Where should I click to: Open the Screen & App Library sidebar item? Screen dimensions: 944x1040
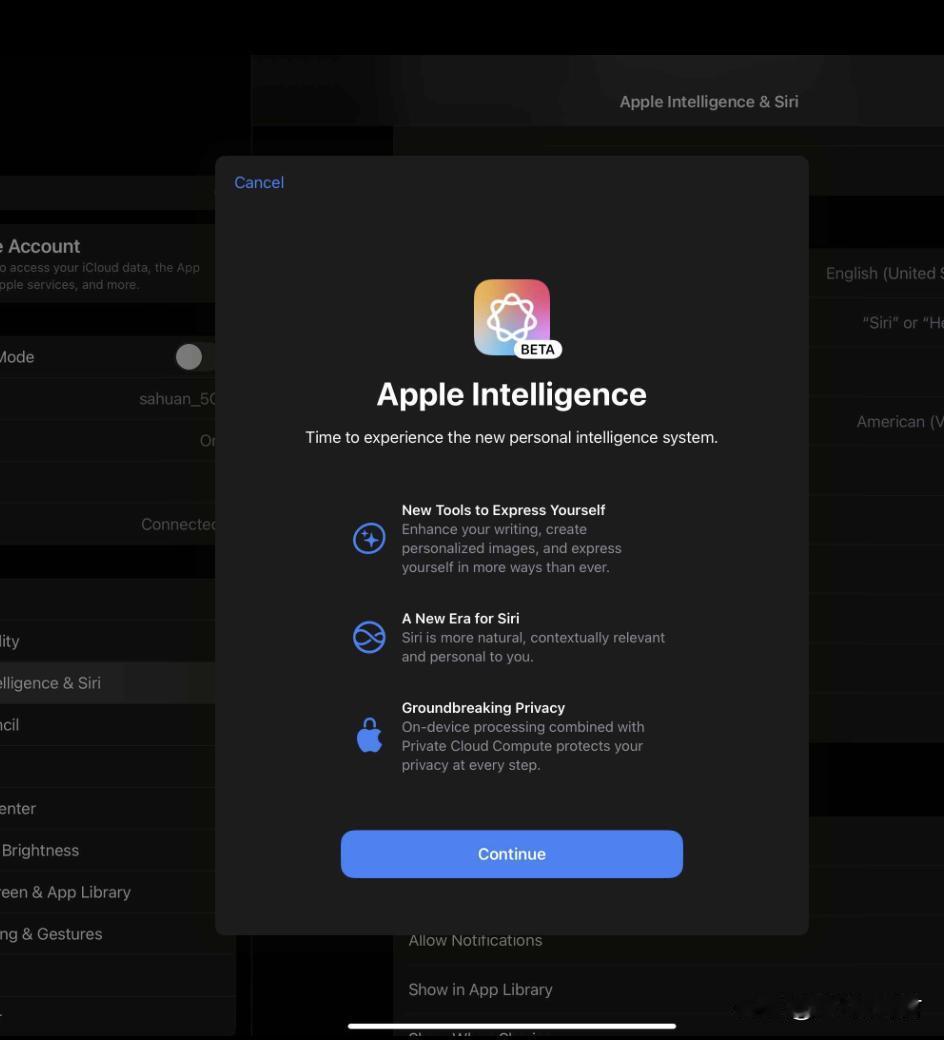coord(107,892)
